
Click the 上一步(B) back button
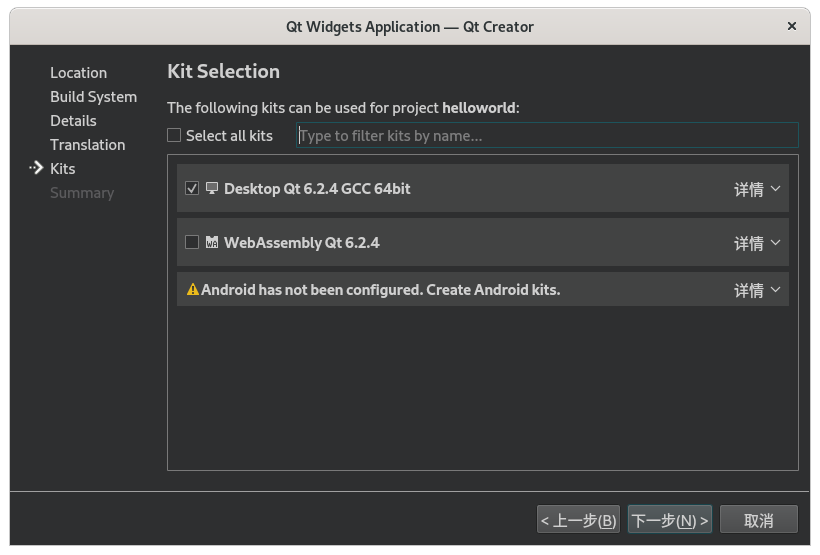click(578, 519)
